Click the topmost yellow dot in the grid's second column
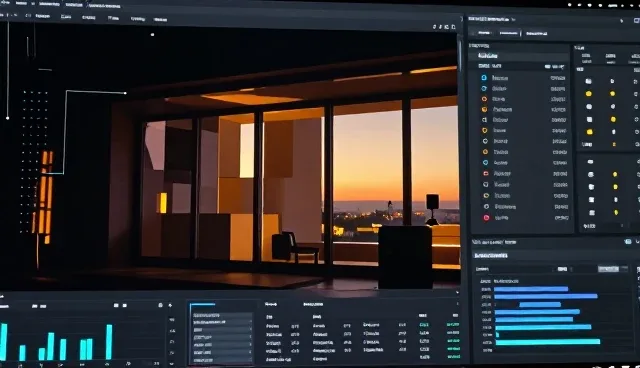This screenshot has width=640, height=368. tap(612, 94)
